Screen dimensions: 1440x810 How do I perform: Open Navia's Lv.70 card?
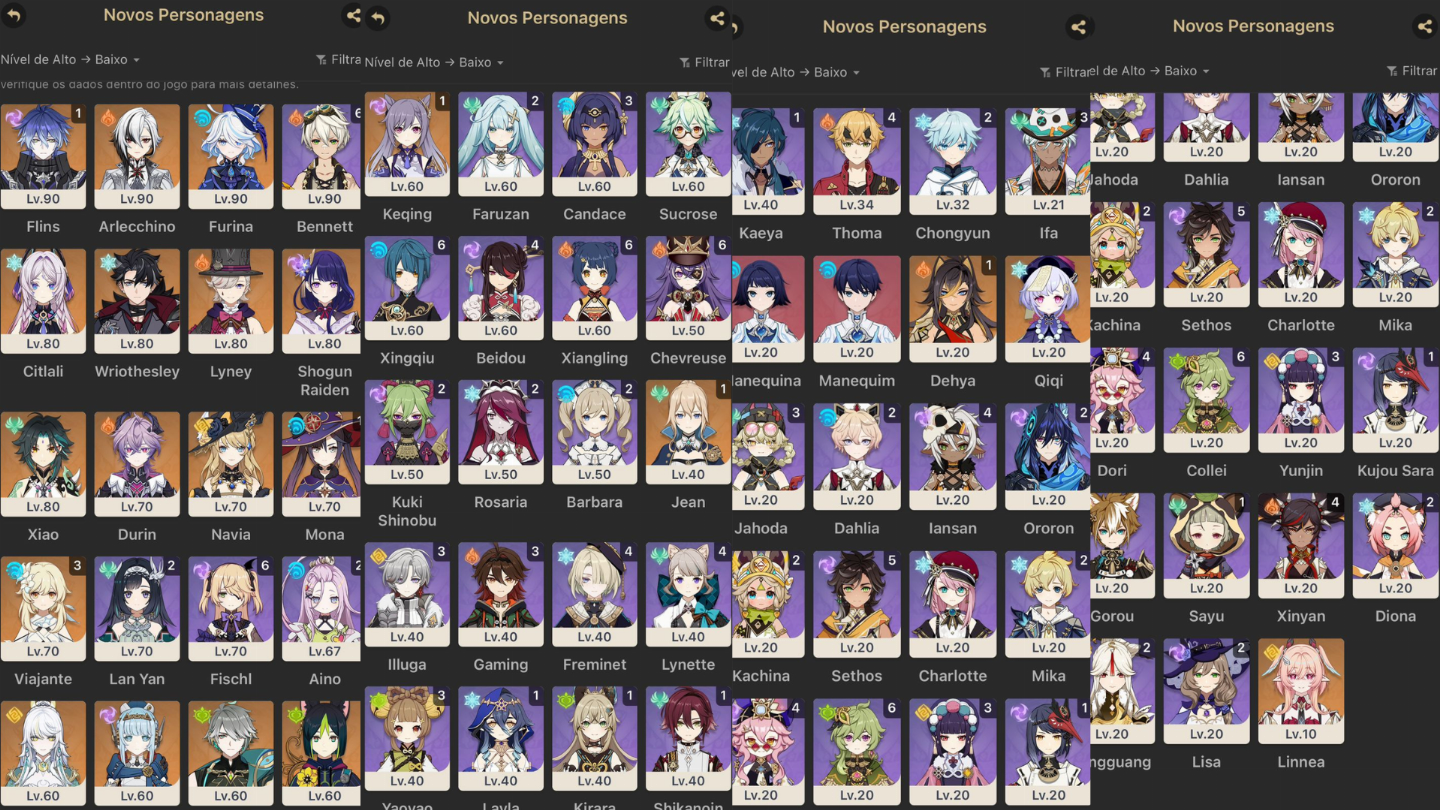click(x=231, y=464)
